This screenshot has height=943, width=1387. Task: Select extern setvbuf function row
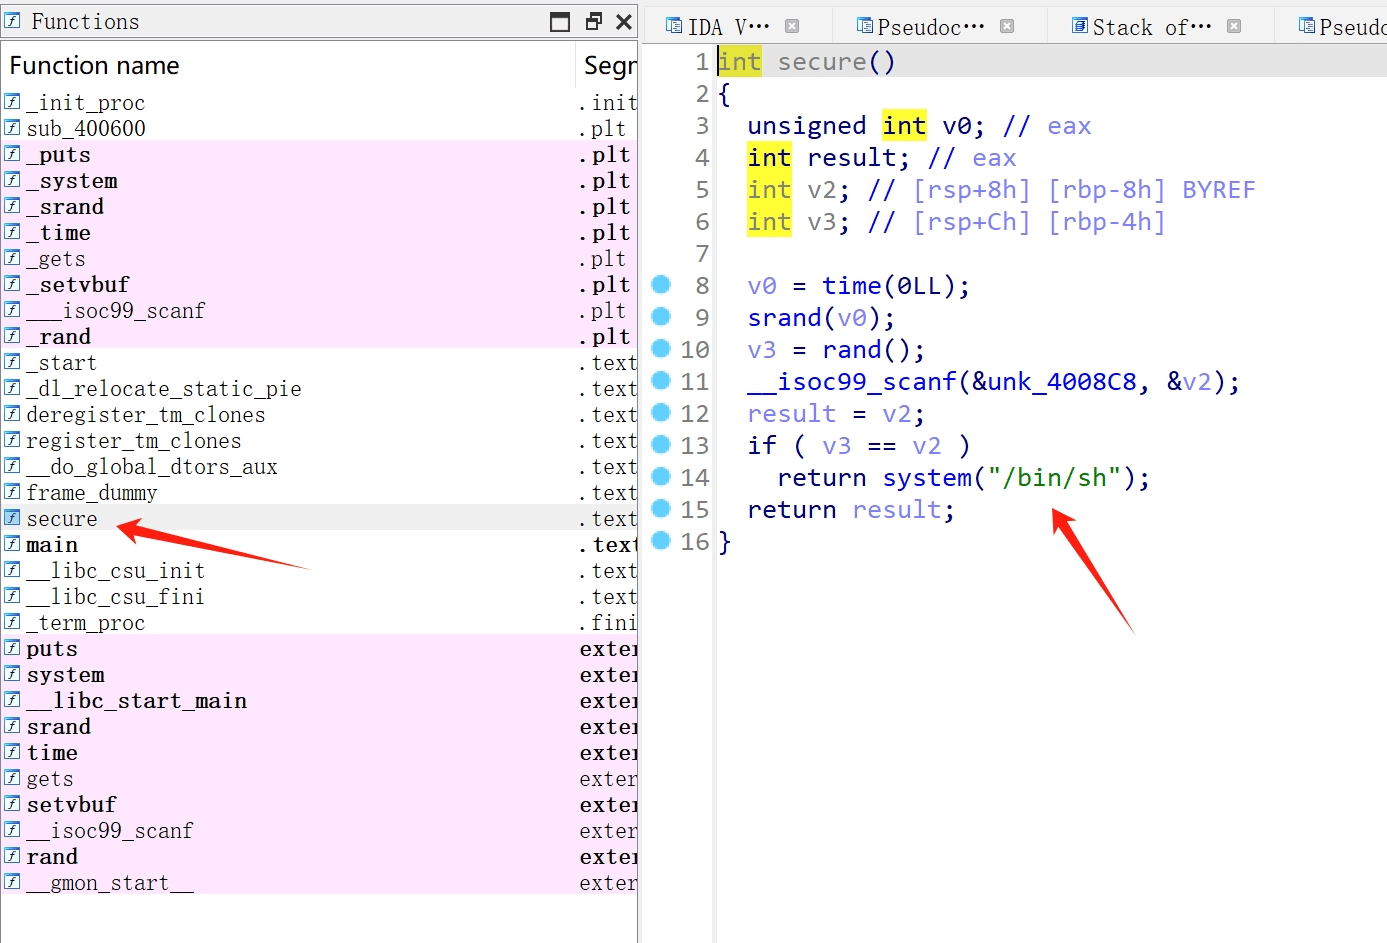click(x=319, y=804)
